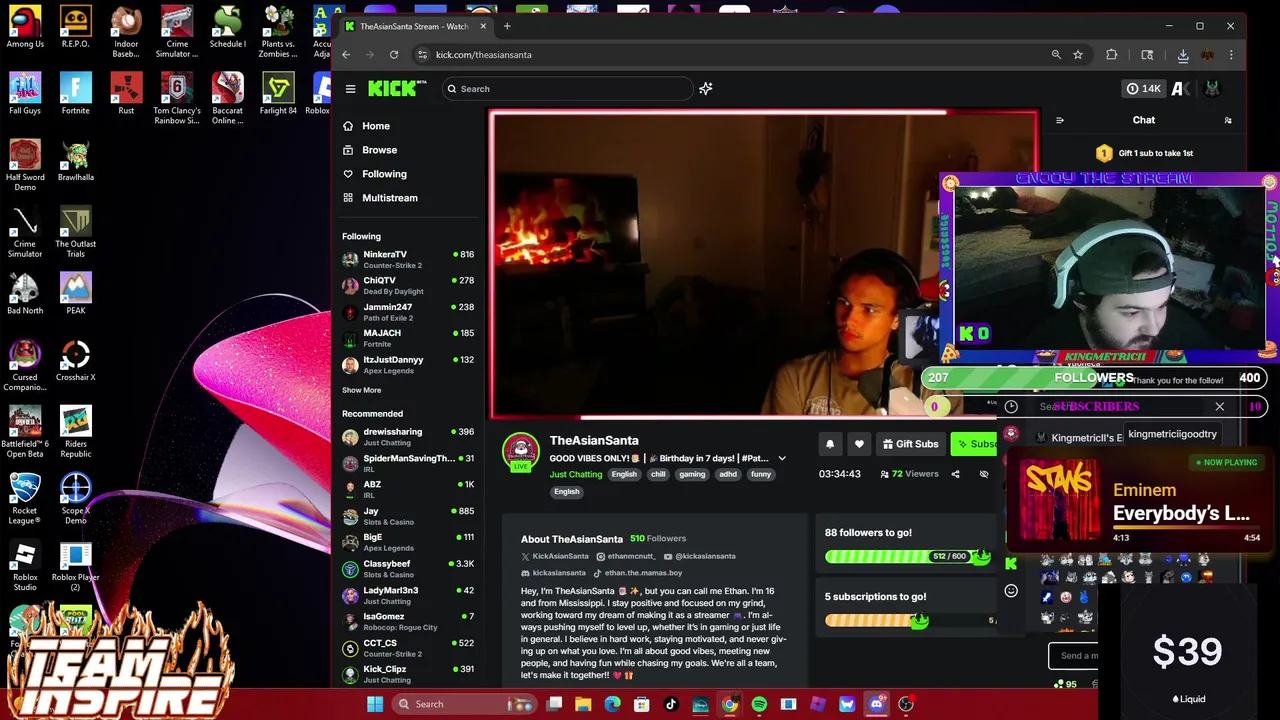Screen dimensions: 1280x720
Task: Click the Gift 1 sub banner in chat
Action: coord(1144,153)
